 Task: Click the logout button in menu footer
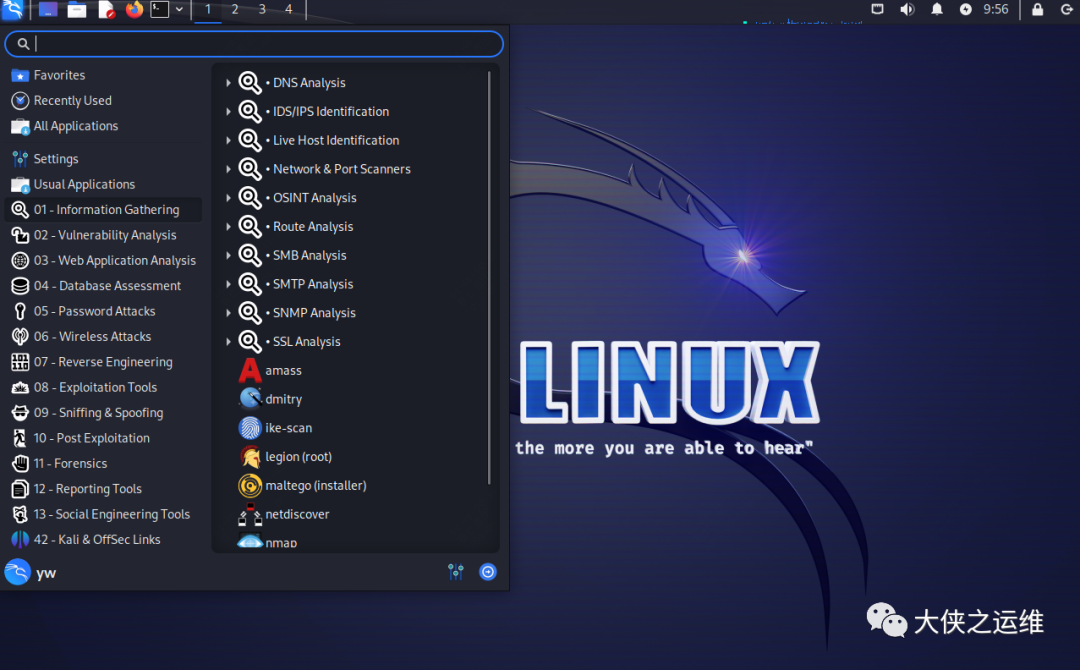[x=488, y=572]
